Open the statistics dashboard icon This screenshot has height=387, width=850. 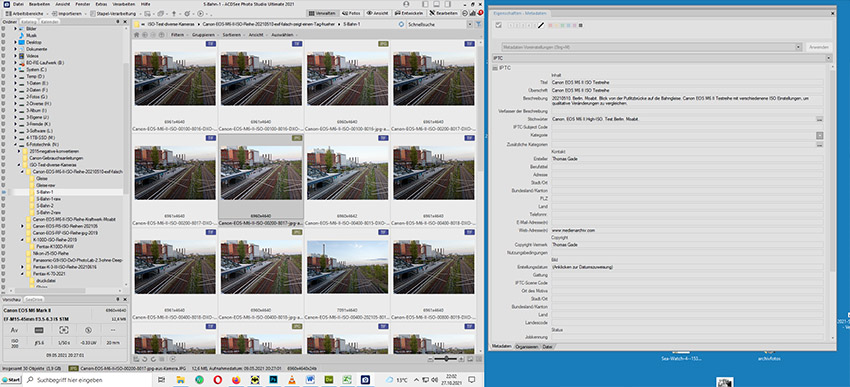pos(473,13)
